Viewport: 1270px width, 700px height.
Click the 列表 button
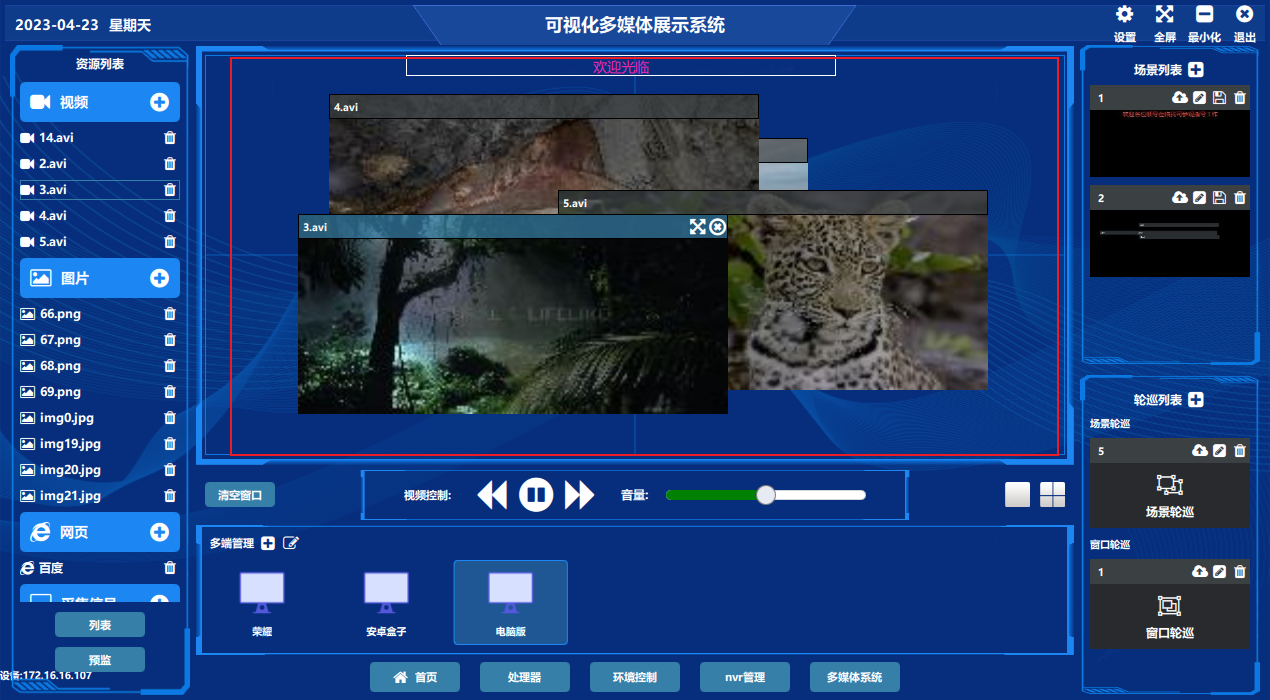coord(100,625)
